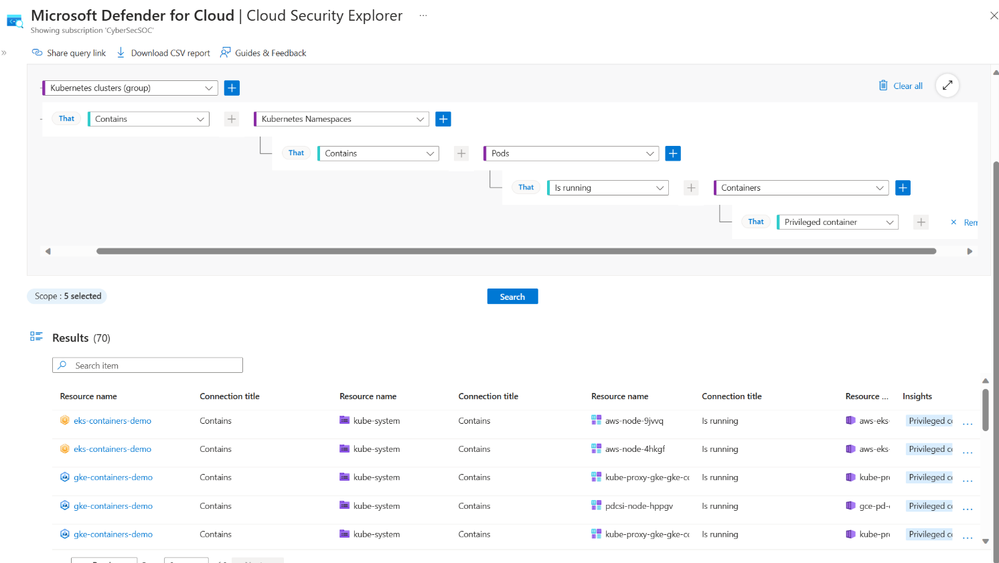Click the Share query link icon
Screen dimensions: 999x563
coord(37,53)
